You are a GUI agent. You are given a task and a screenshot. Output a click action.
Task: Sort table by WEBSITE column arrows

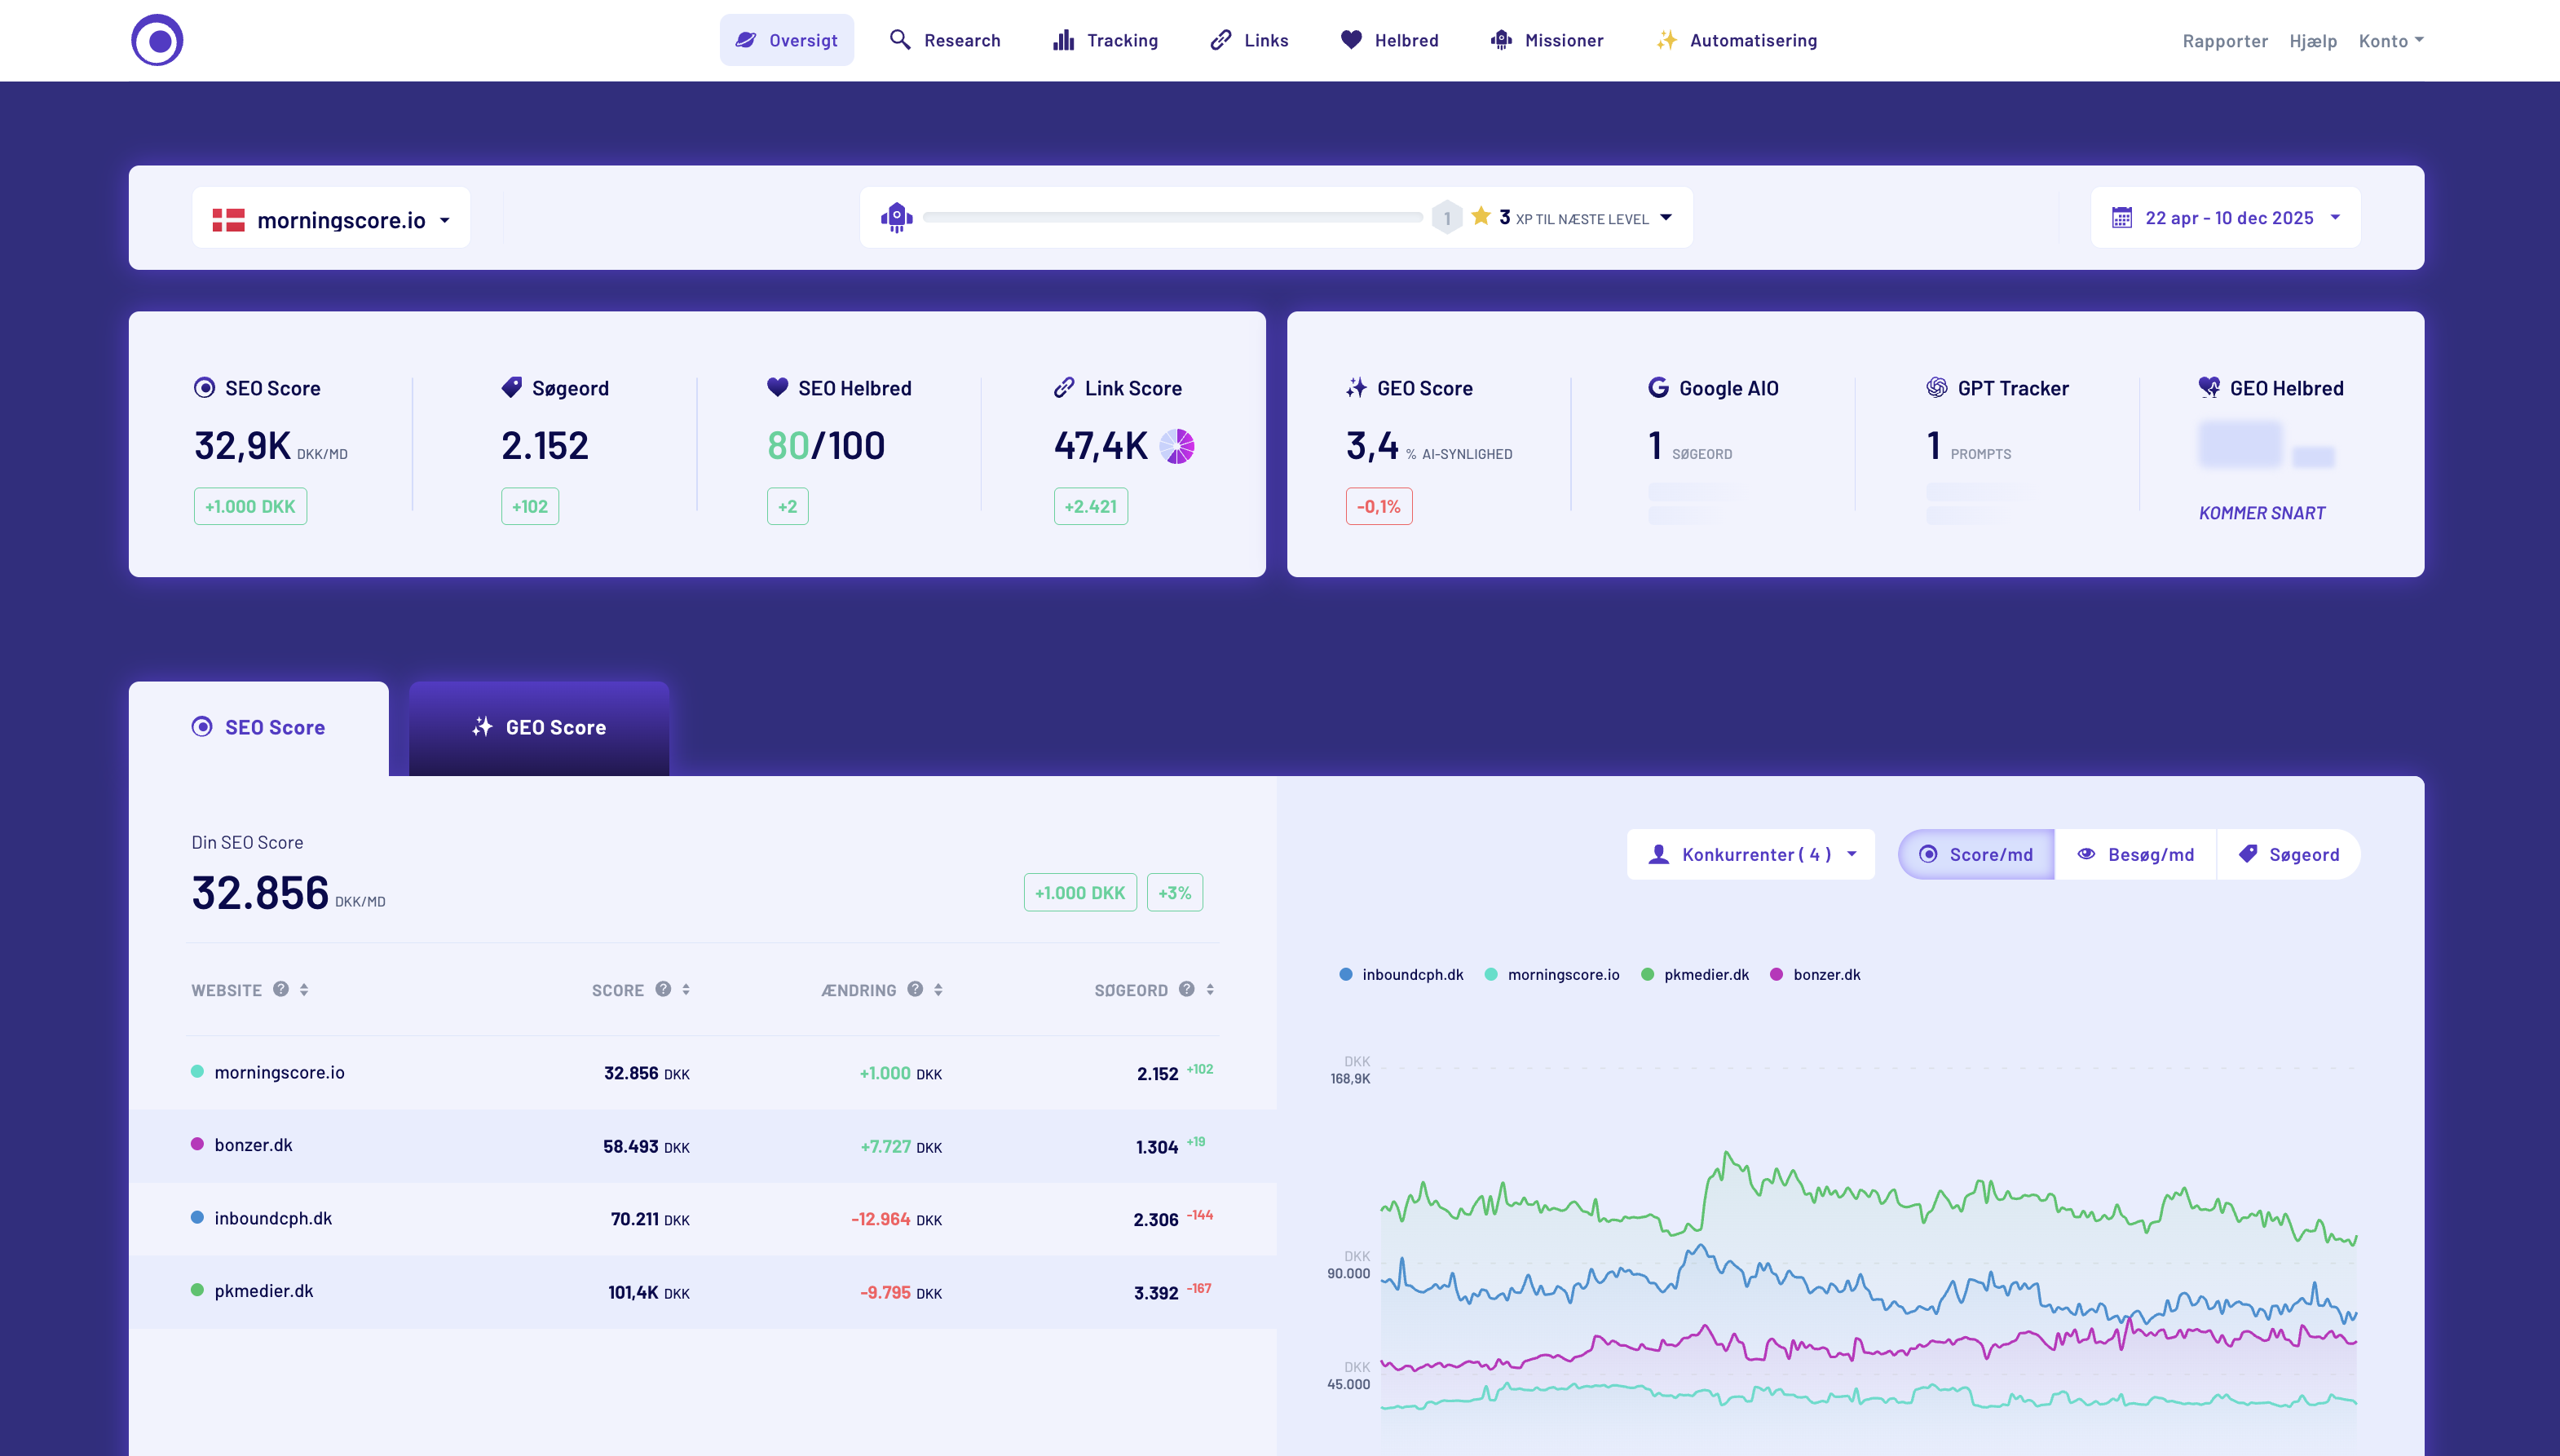(304, 989)
